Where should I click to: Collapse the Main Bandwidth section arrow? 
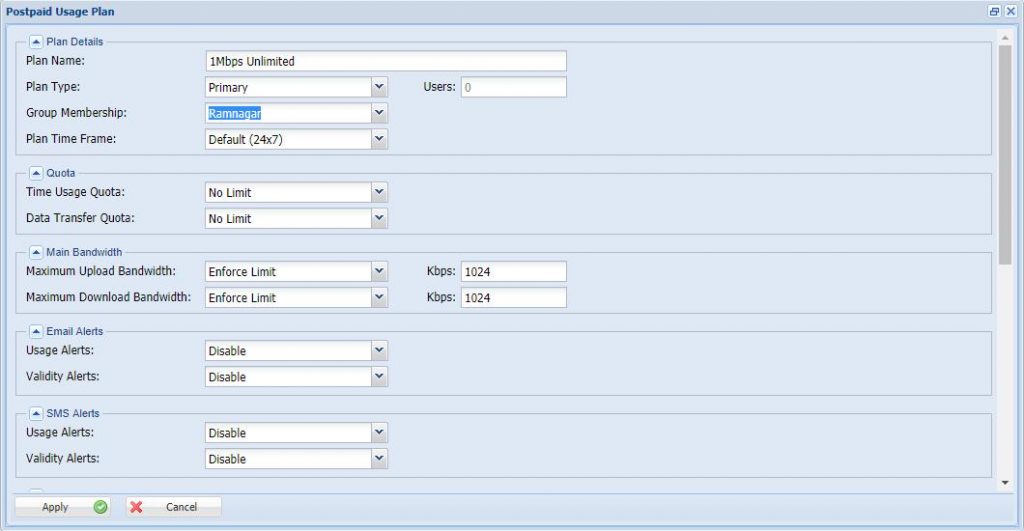point(36,252)
